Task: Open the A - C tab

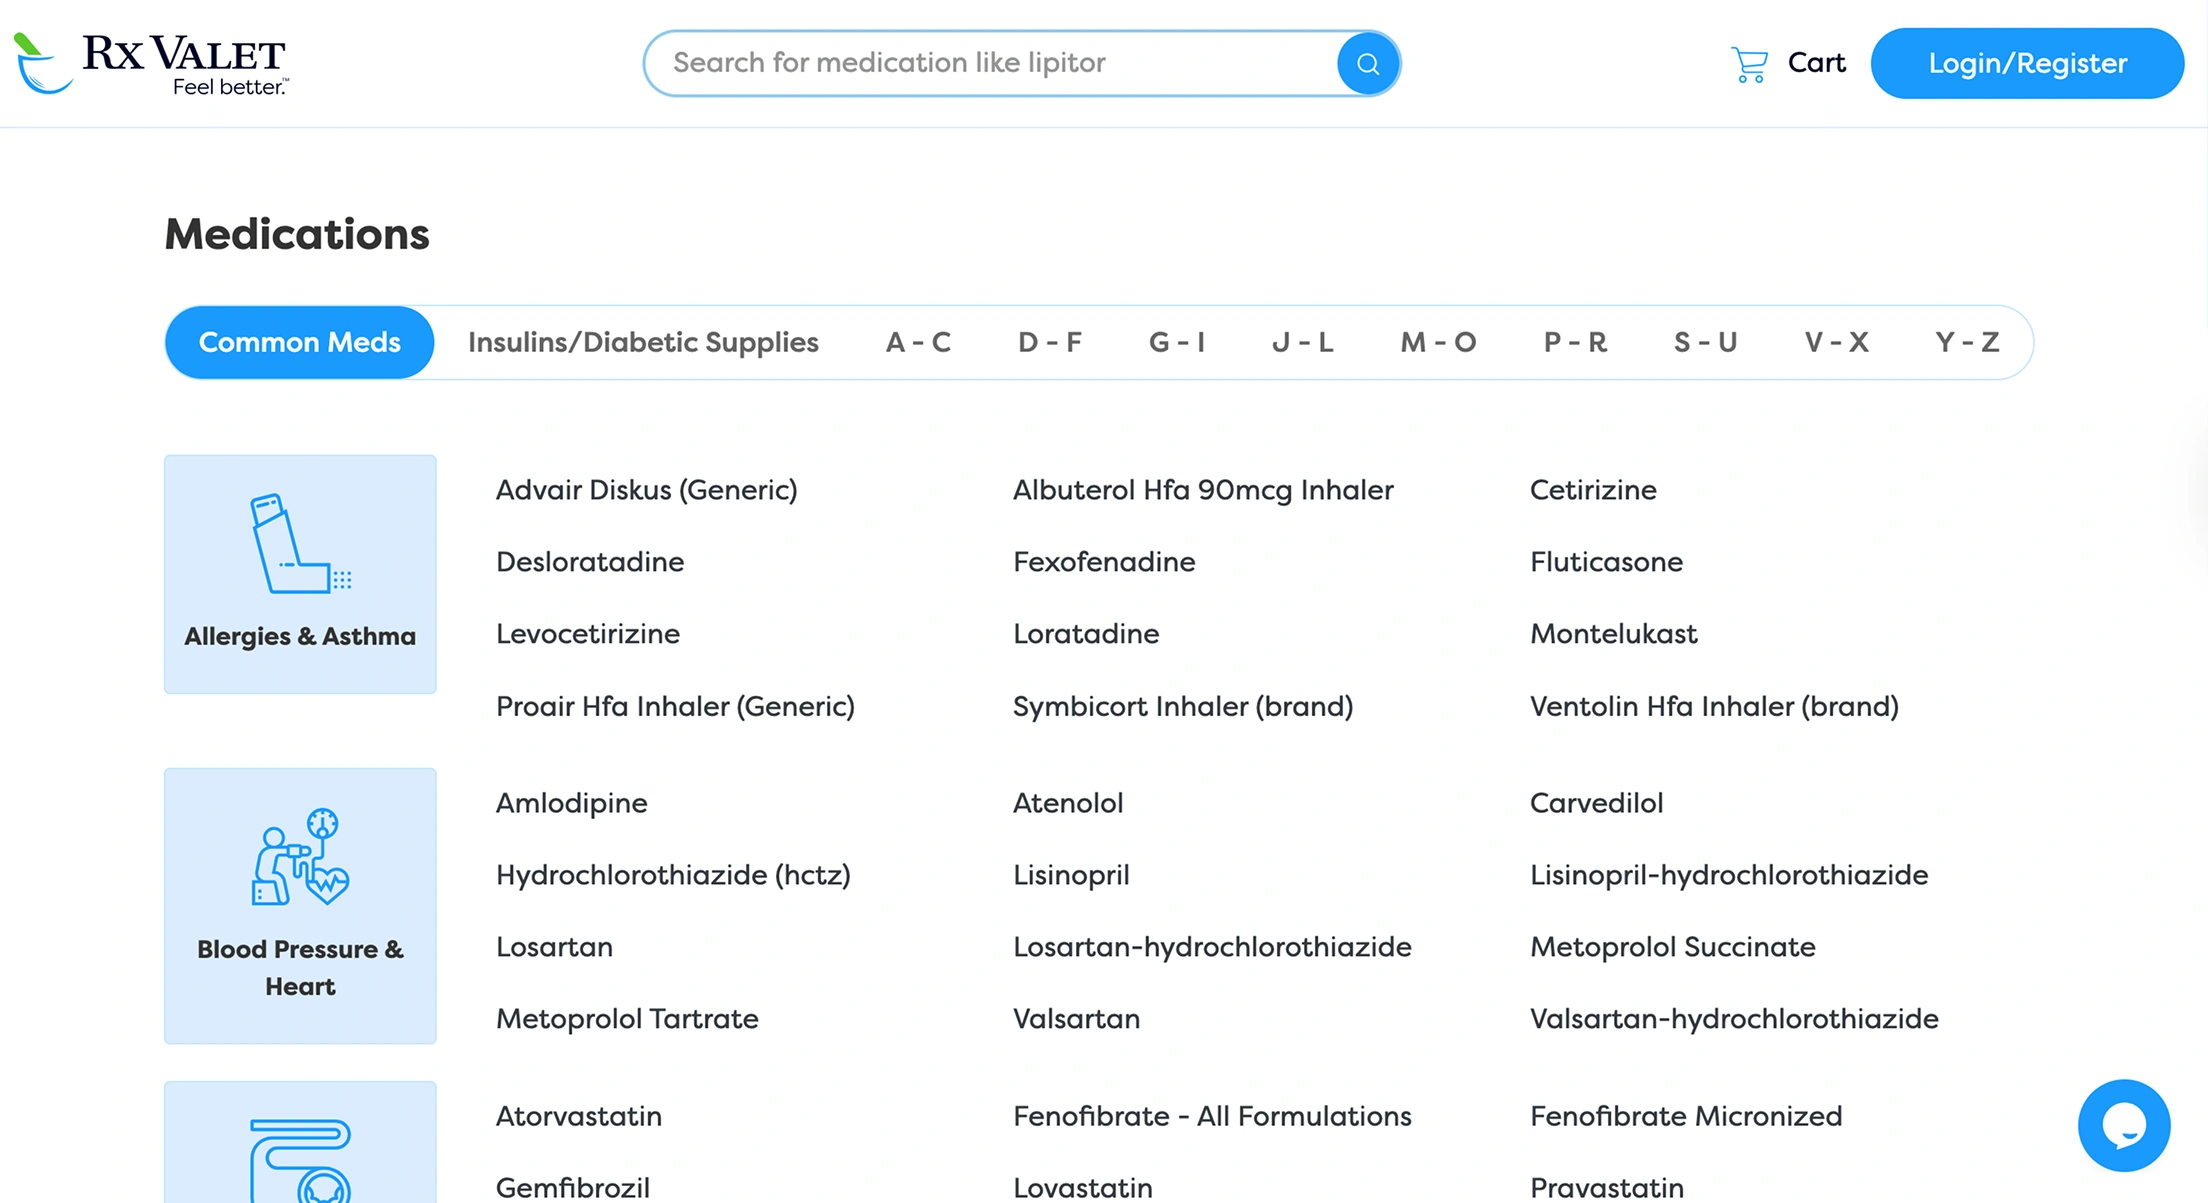Action: (918, 342)
